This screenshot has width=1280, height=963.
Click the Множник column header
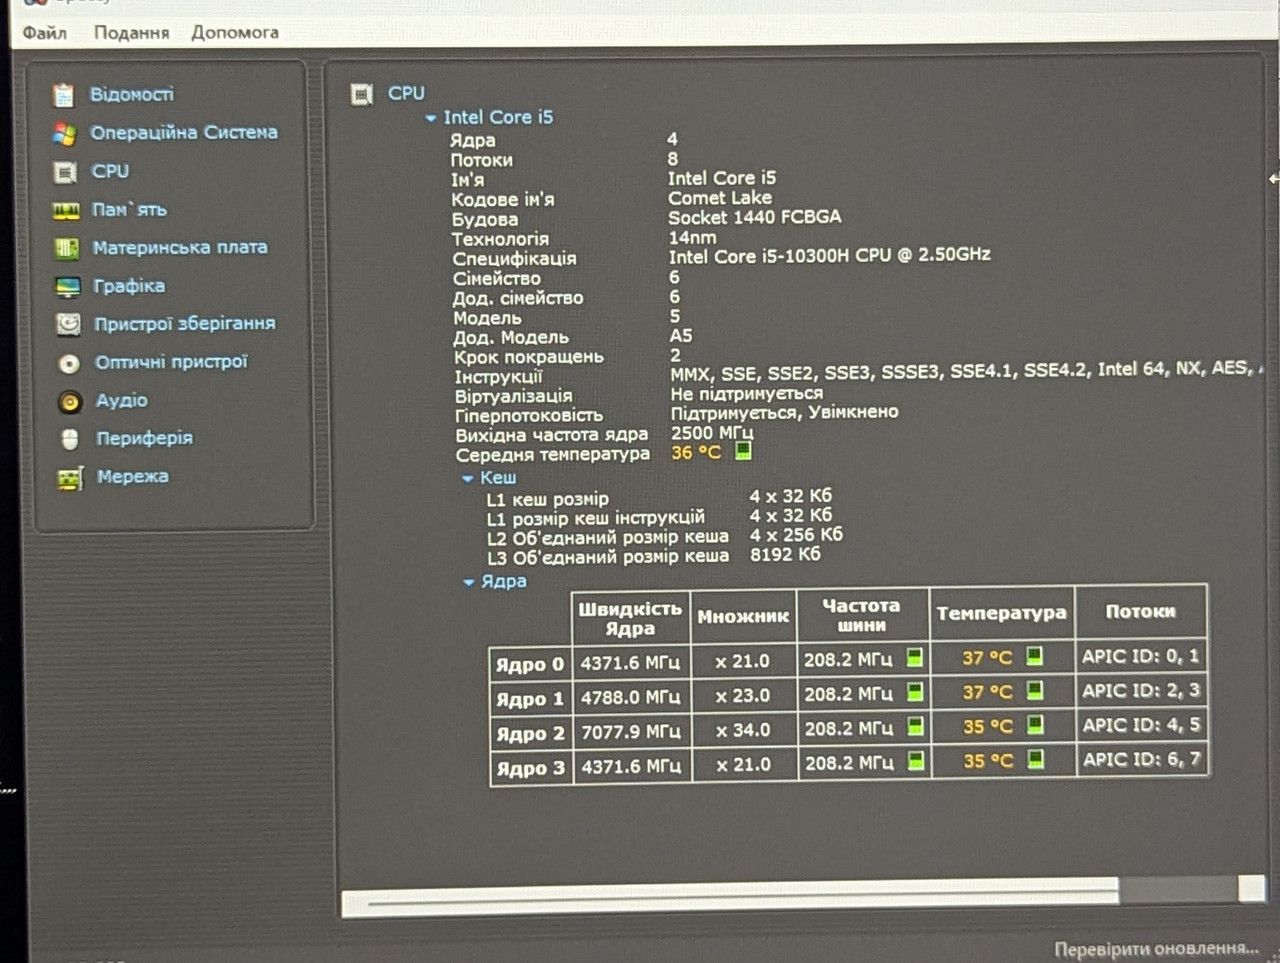pyautogui.click(x=743, y=617)
